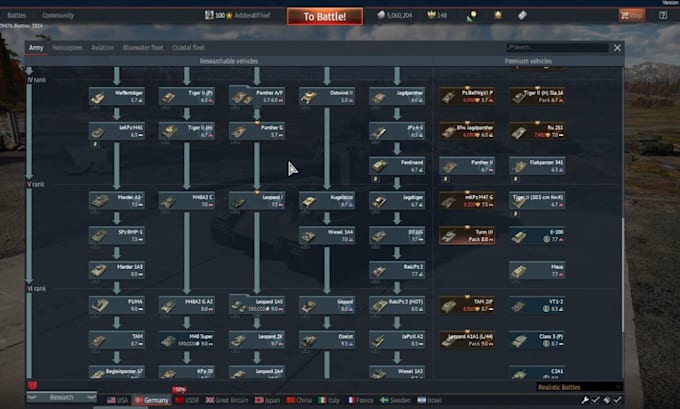
Task: Select the Leopard 2K tank
Action: 257,340
